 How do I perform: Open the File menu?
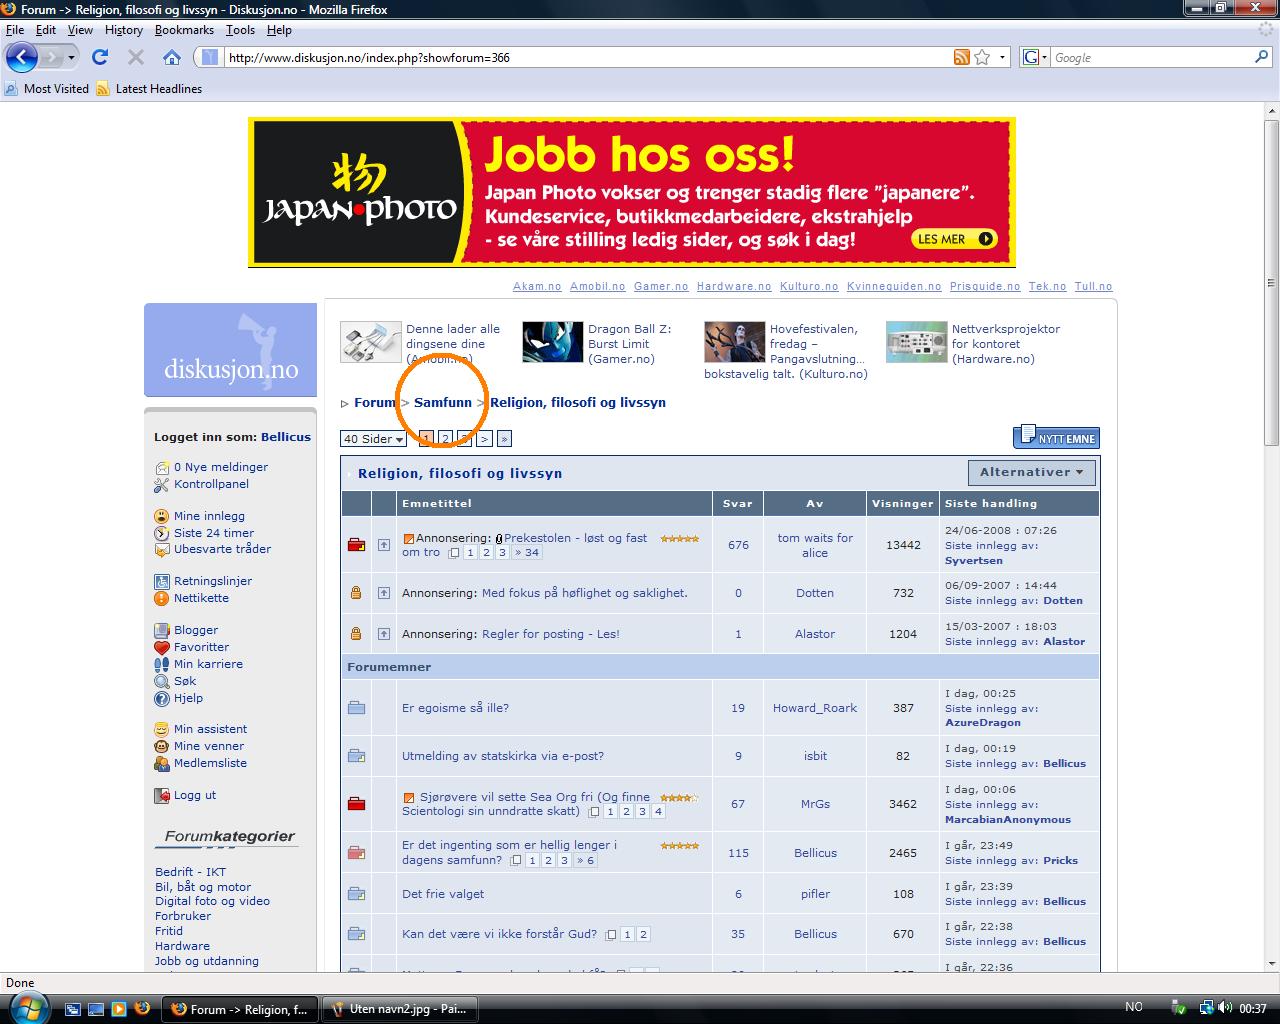click(15, 30)
